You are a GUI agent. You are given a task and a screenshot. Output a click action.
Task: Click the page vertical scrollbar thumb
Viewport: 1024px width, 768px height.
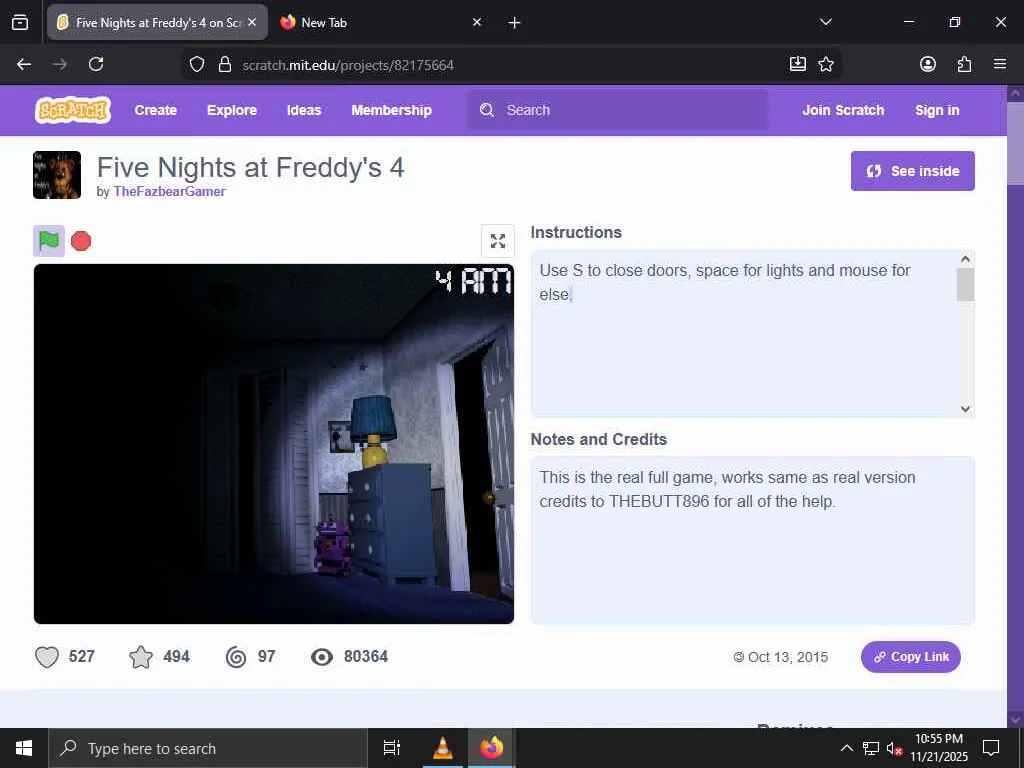coord(1016,143)
